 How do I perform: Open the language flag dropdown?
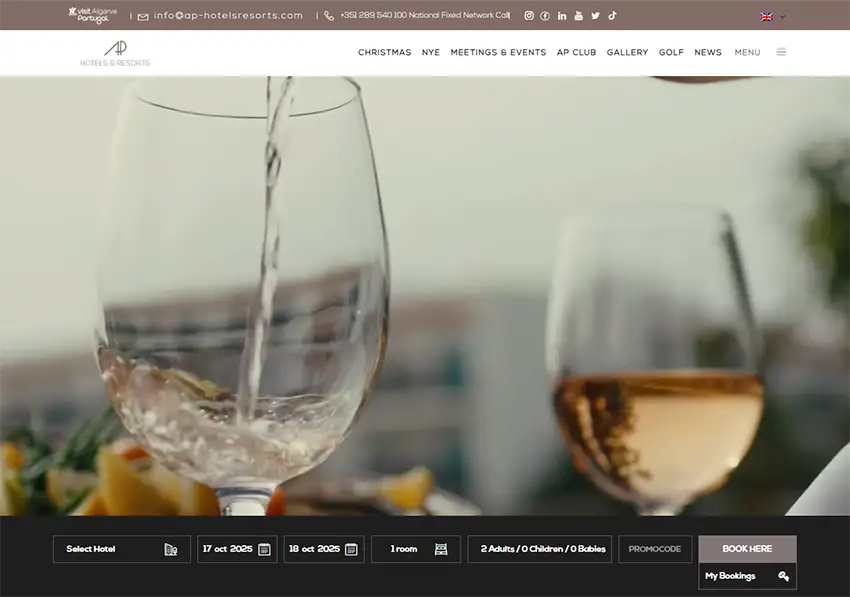(x=769, y=16)
